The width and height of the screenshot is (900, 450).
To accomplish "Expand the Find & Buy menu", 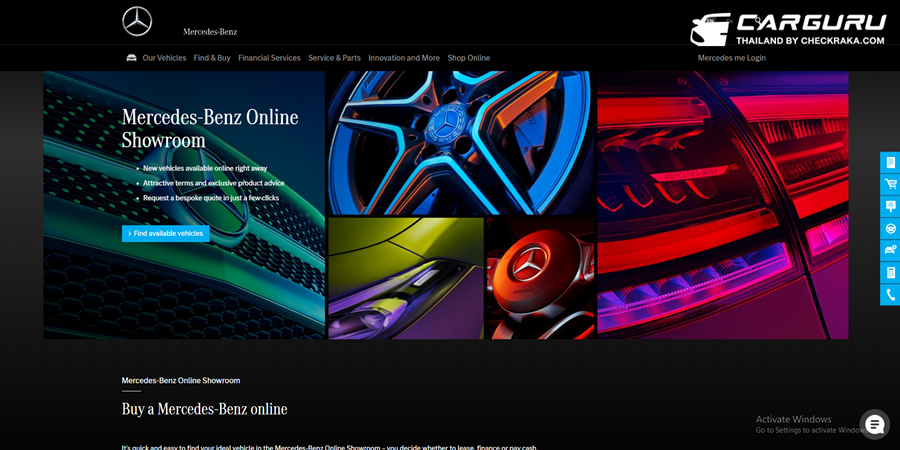I will click(x=212, y=58).
